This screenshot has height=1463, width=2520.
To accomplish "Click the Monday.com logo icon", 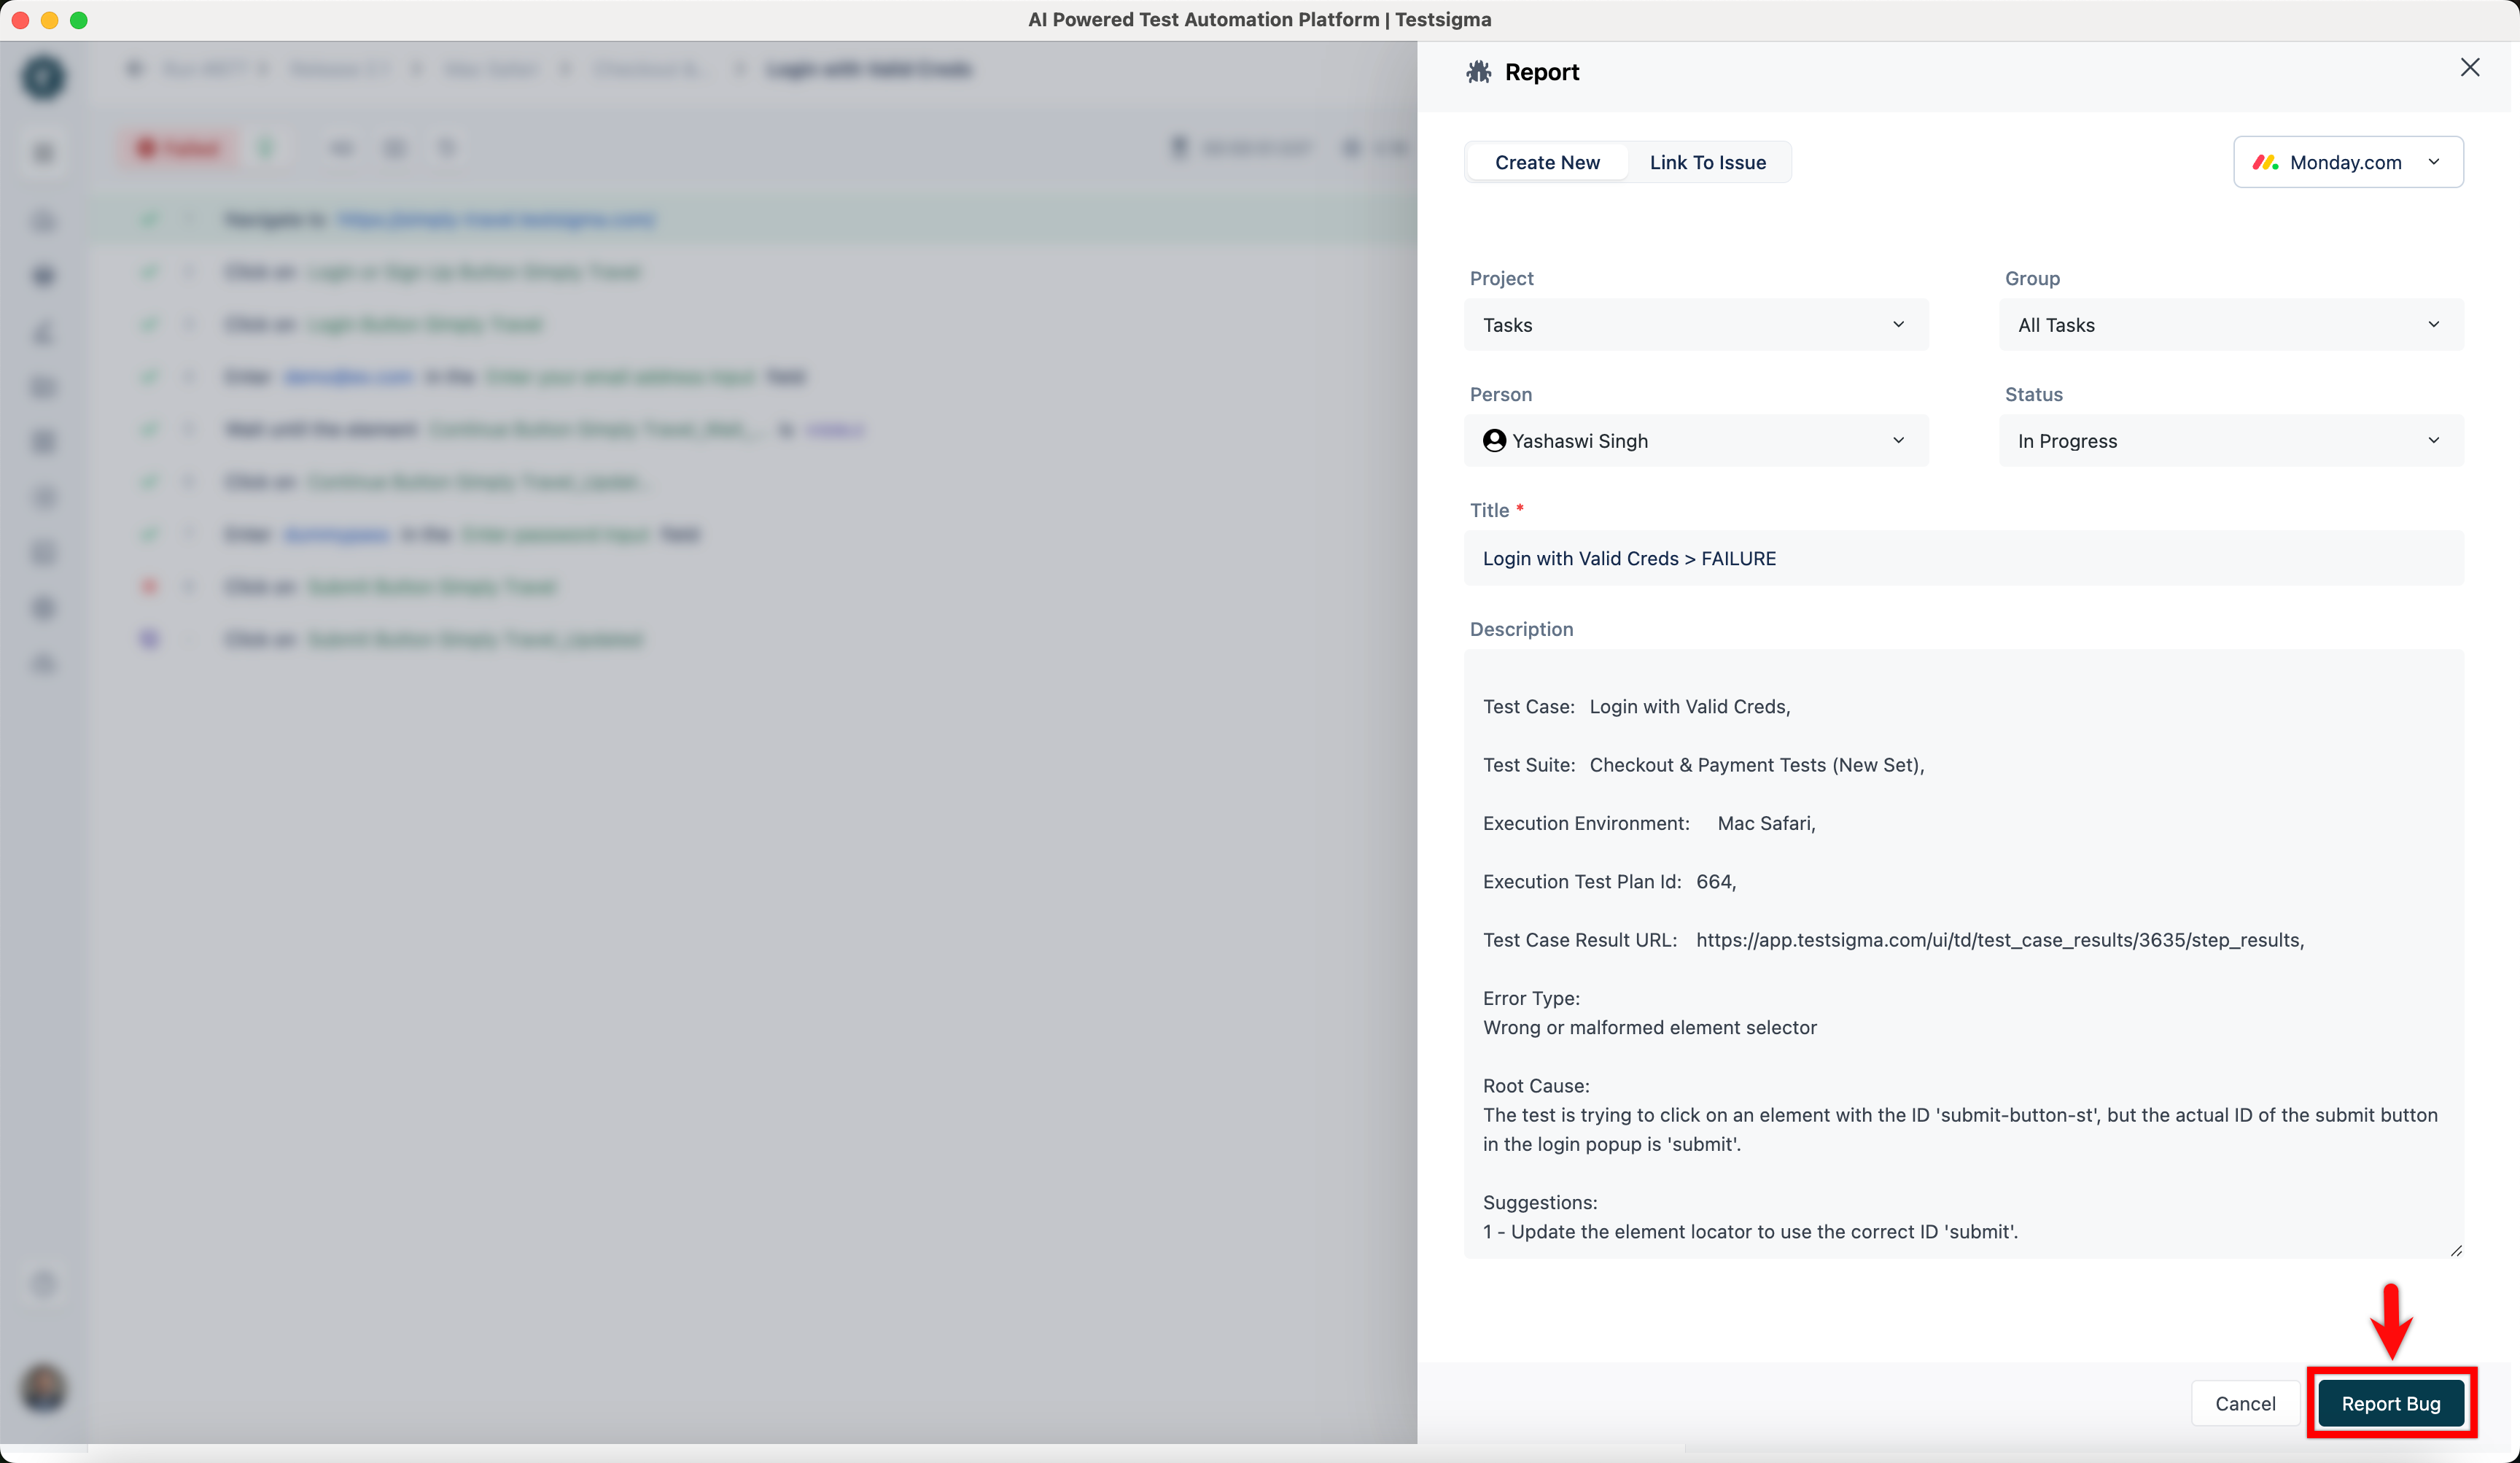I will point(2265,162).
